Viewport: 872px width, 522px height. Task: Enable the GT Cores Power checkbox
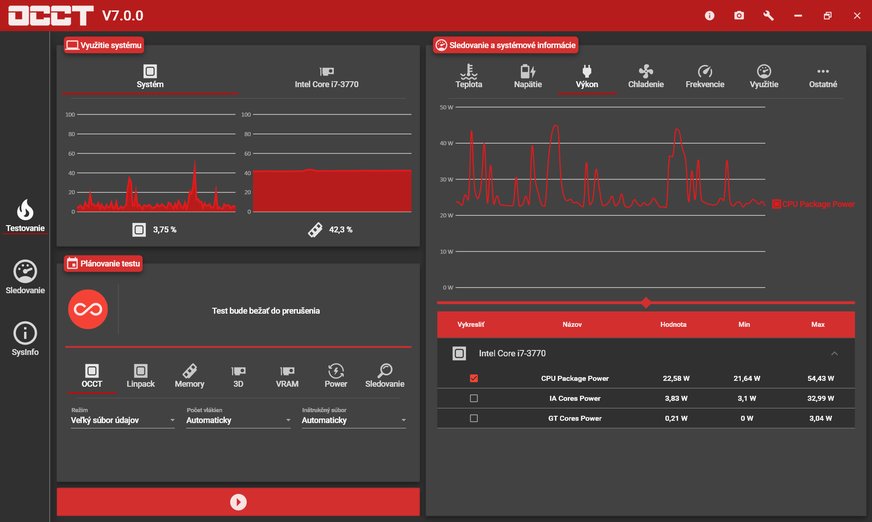474,418
